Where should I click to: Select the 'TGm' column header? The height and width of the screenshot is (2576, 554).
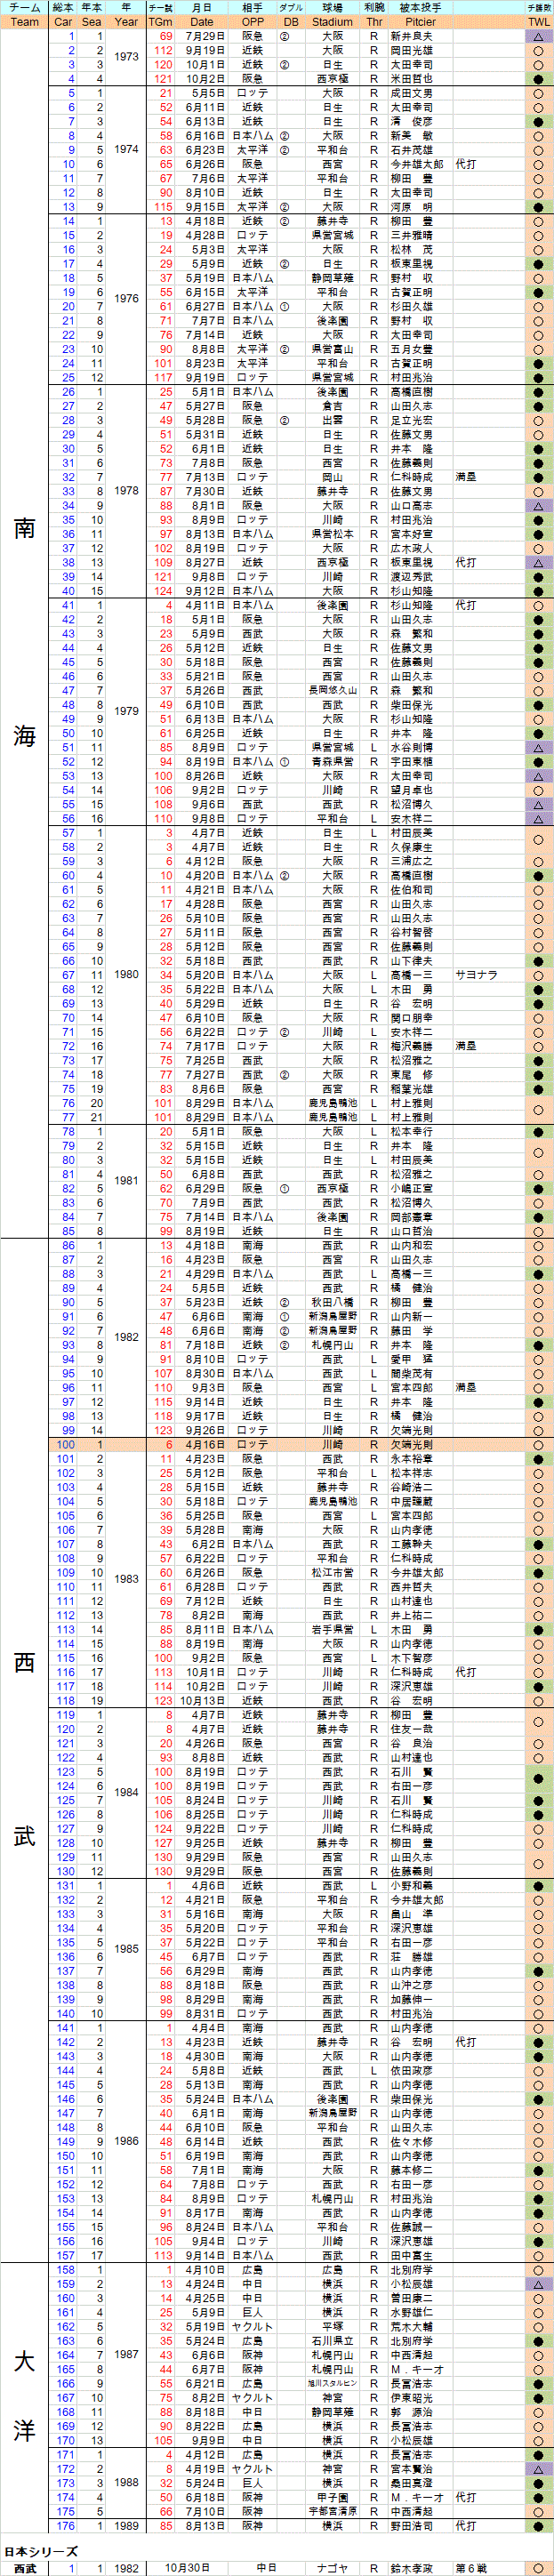[160, 22]
